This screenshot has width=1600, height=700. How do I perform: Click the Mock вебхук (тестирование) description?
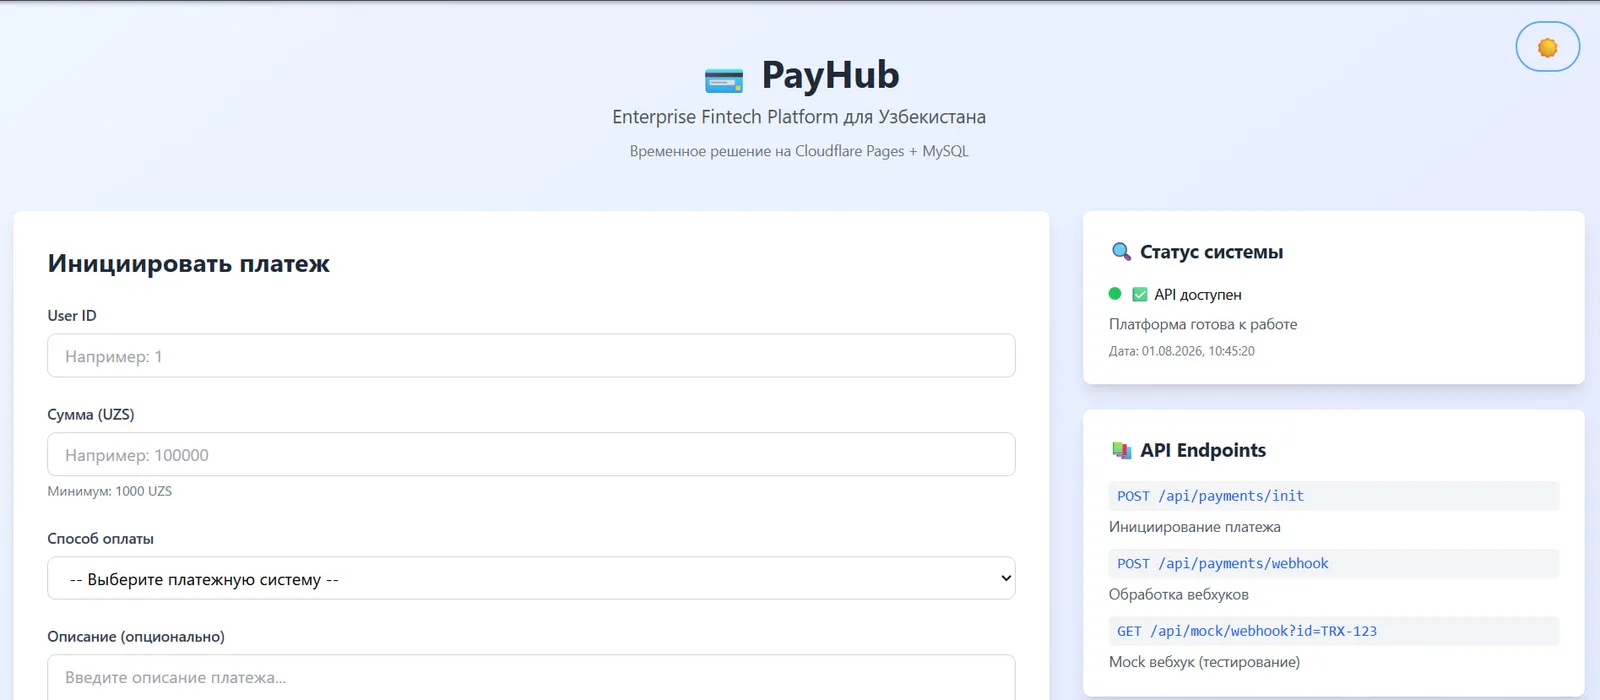tap(1205, 662)
